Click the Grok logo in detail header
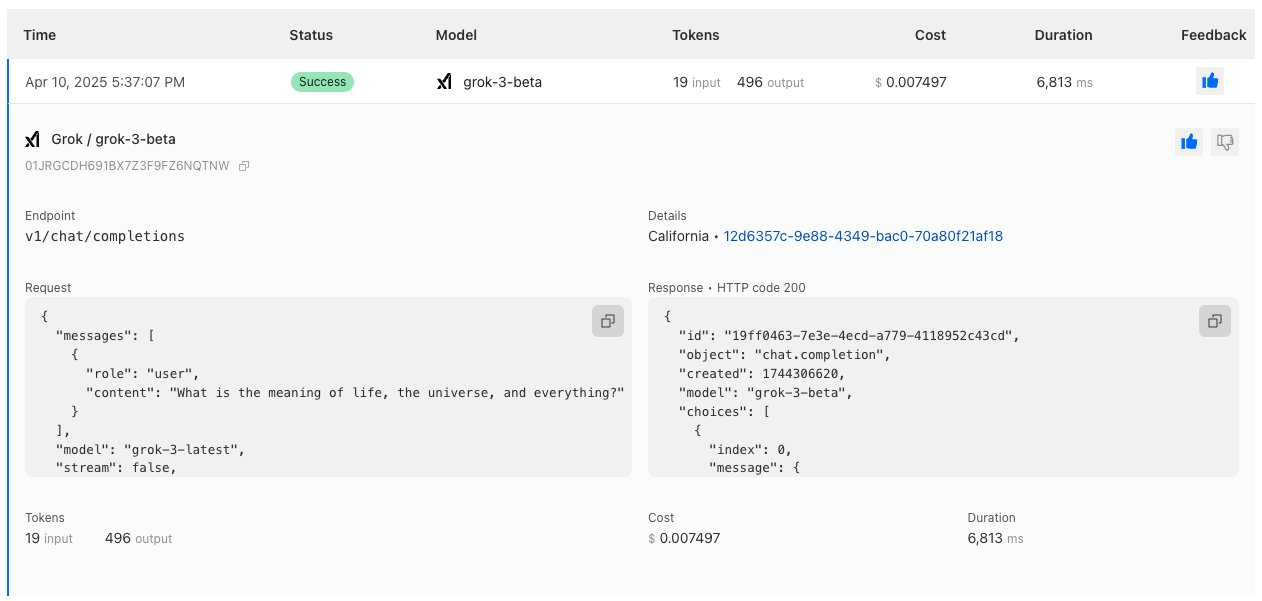Image resolution: width=1262 pixels, height=601 pixels. (33, 140)
